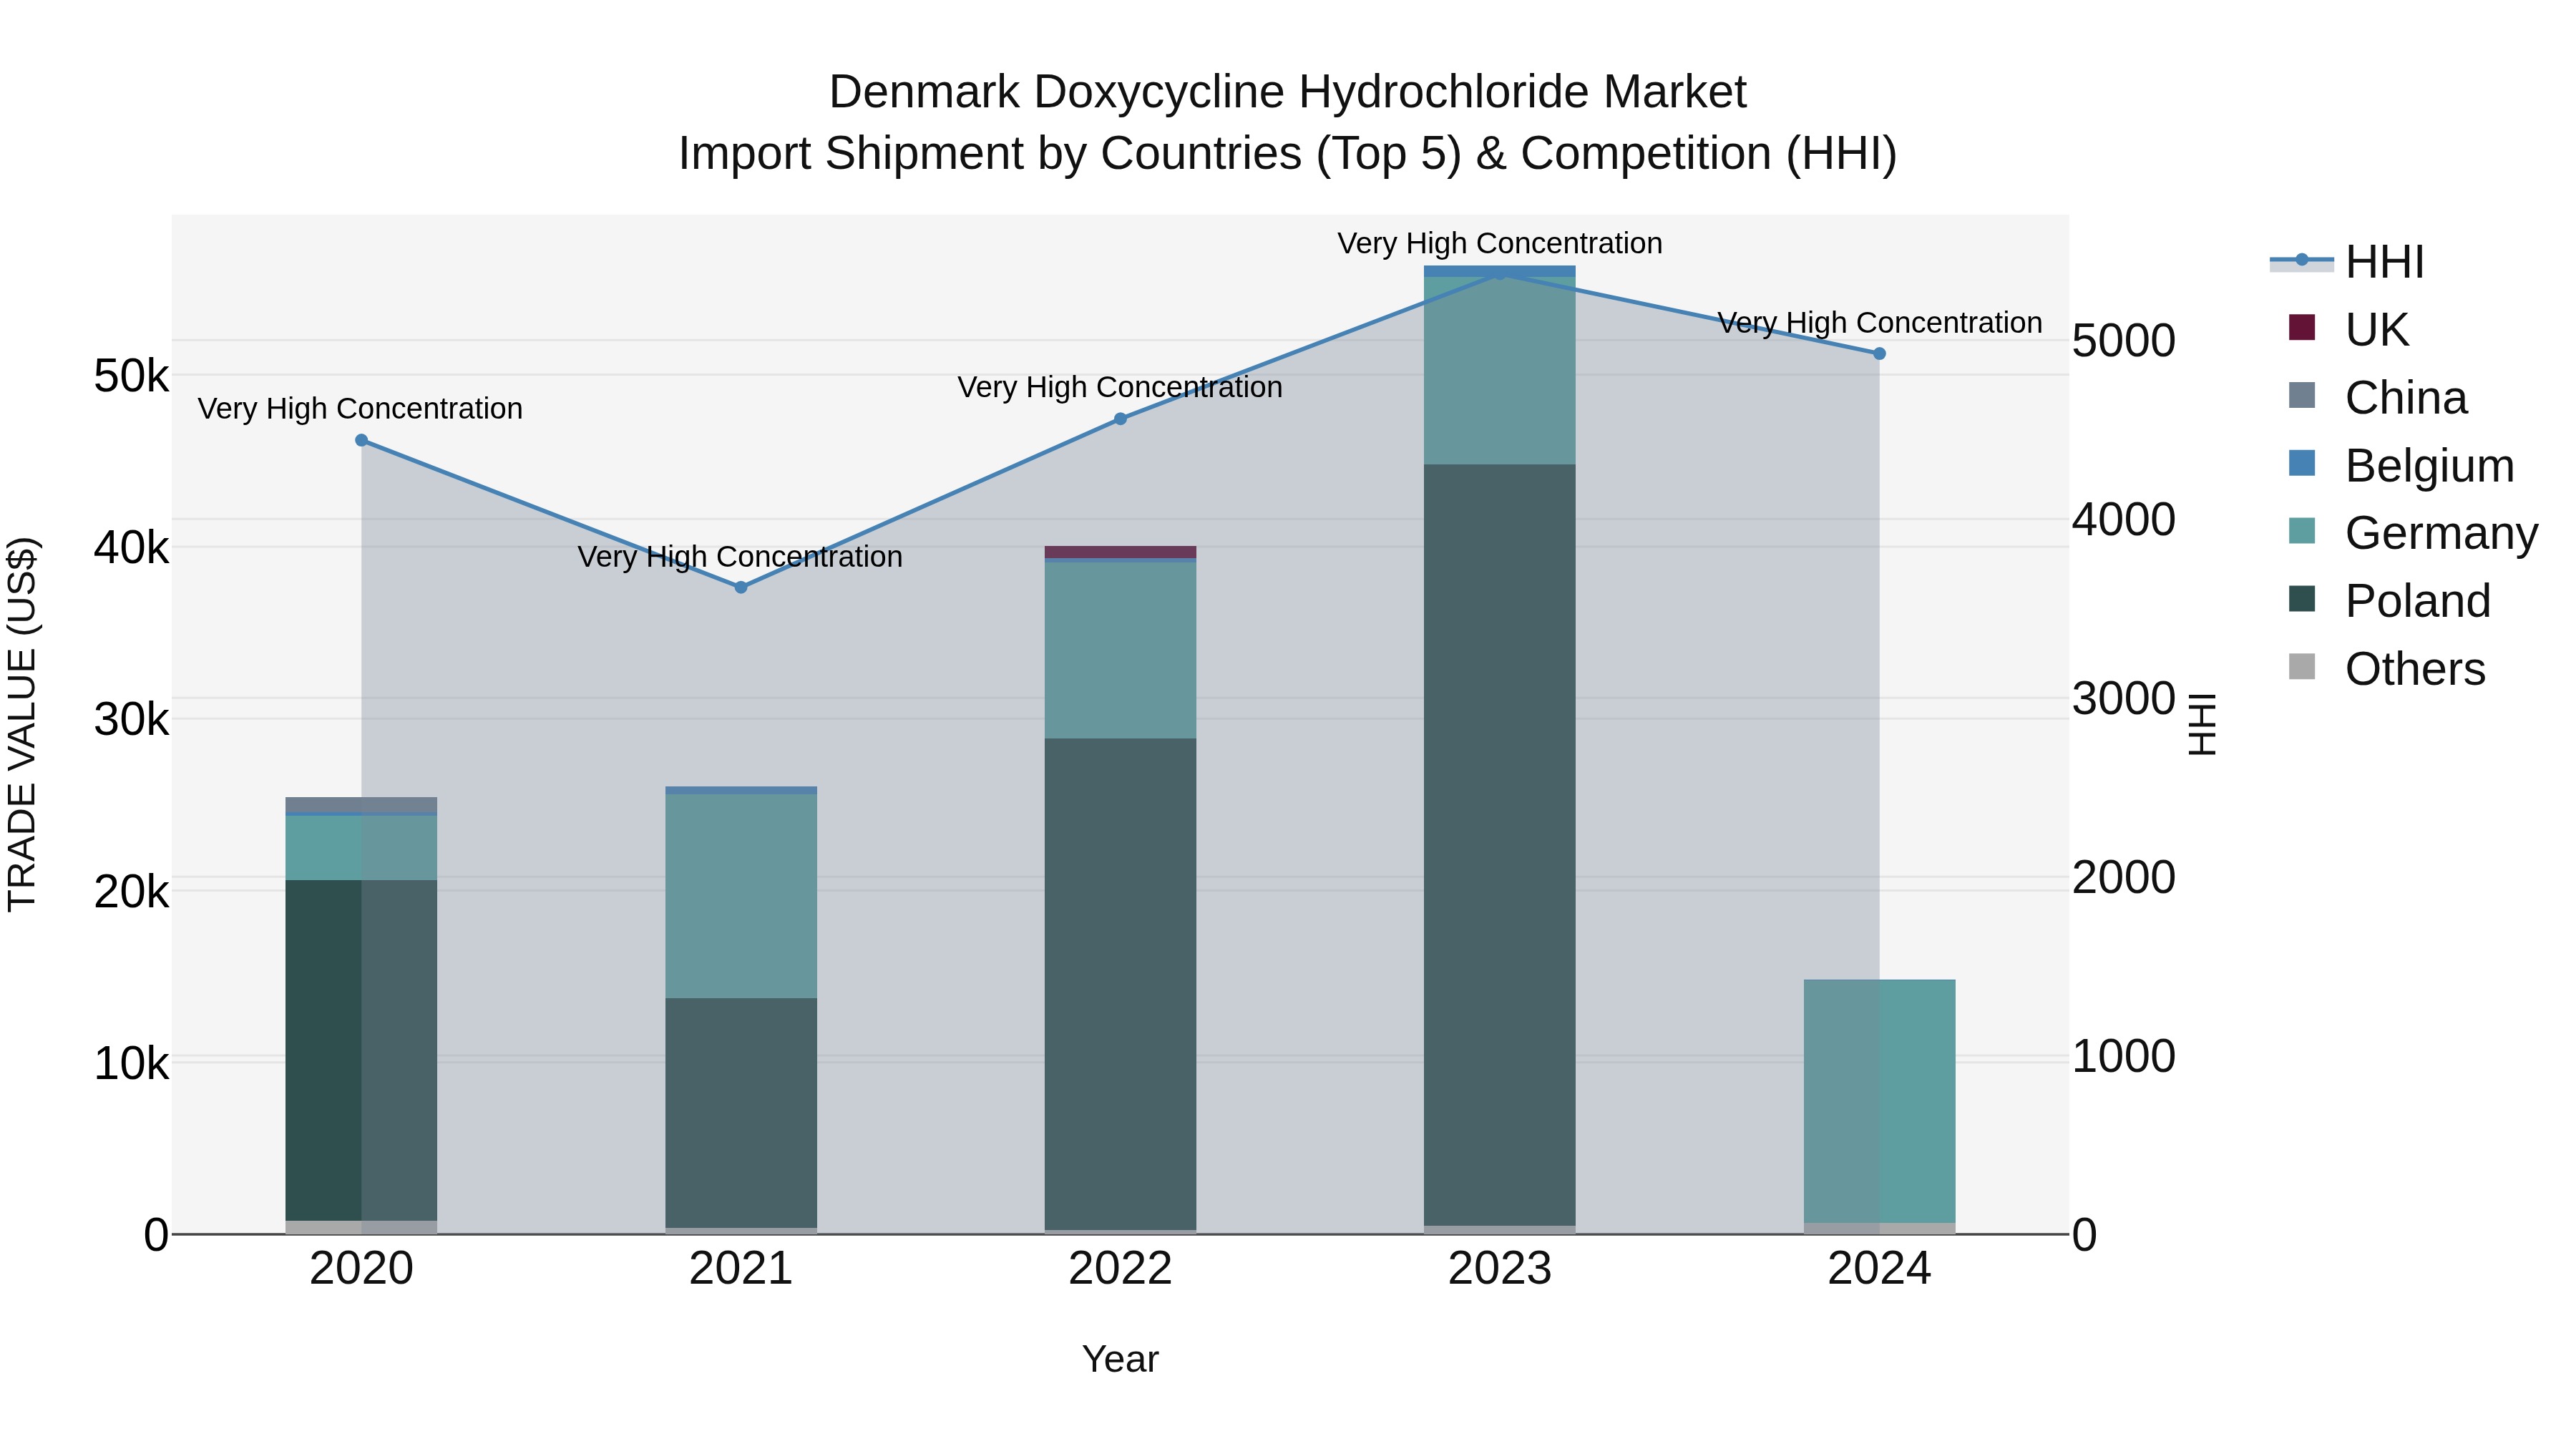The height and width of the screenshot is (1449, 2576).
Task: Click the UK maroon legend swatch
Action: coord(2301,328)
